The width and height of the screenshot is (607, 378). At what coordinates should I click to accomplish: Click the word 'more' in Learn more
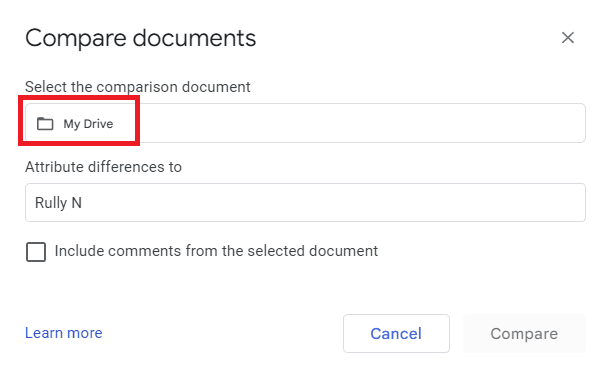(x=84, y=333)
